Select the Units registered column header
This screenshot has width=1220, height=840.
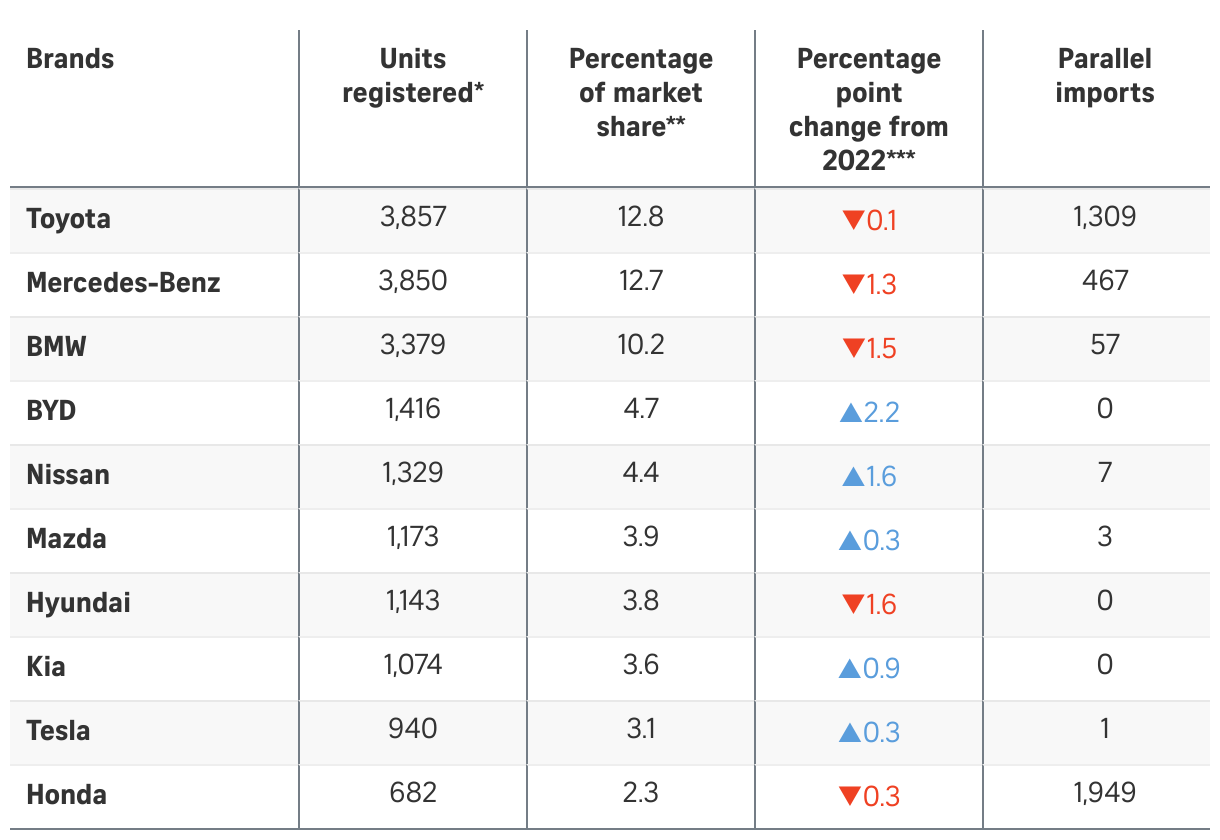pos(413,76)
